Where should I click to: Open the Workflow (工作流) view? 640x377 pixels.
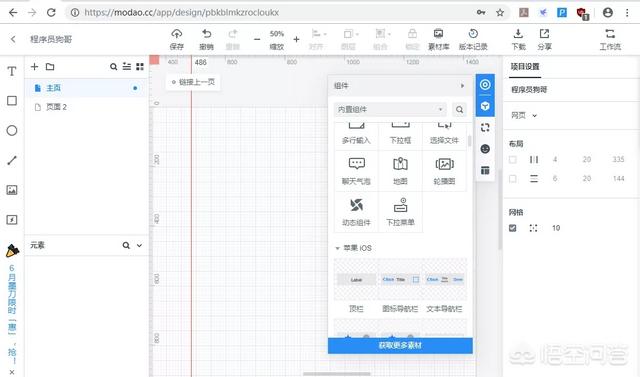click(610, 39)
